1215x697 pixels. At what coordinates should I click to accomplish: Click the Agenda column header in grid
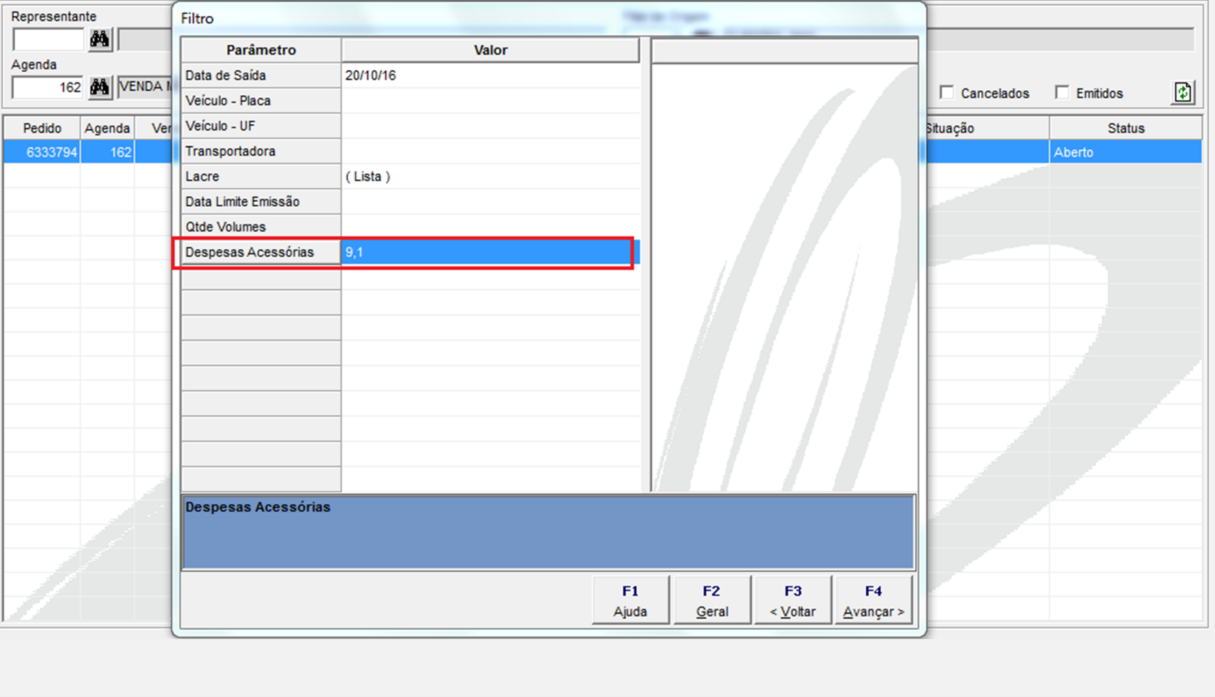(107, 128)
